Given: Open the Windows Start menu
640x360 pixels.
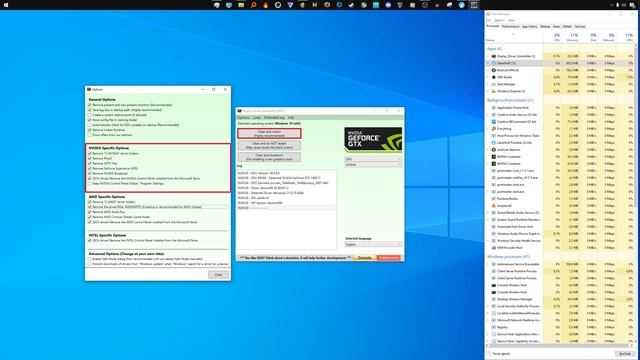Looking at the screenshot, I should click(6, 5).
